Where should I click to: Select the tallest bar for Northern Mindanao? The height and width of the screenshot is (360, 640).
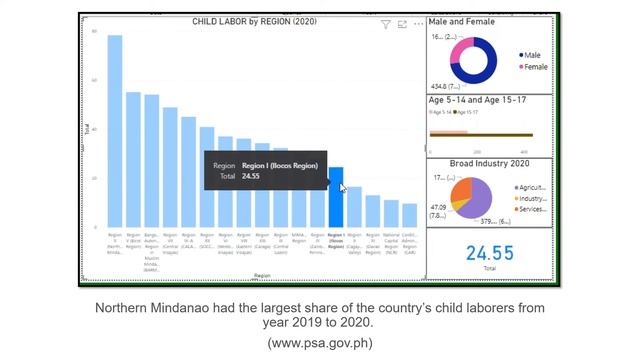tap(115, 131)
